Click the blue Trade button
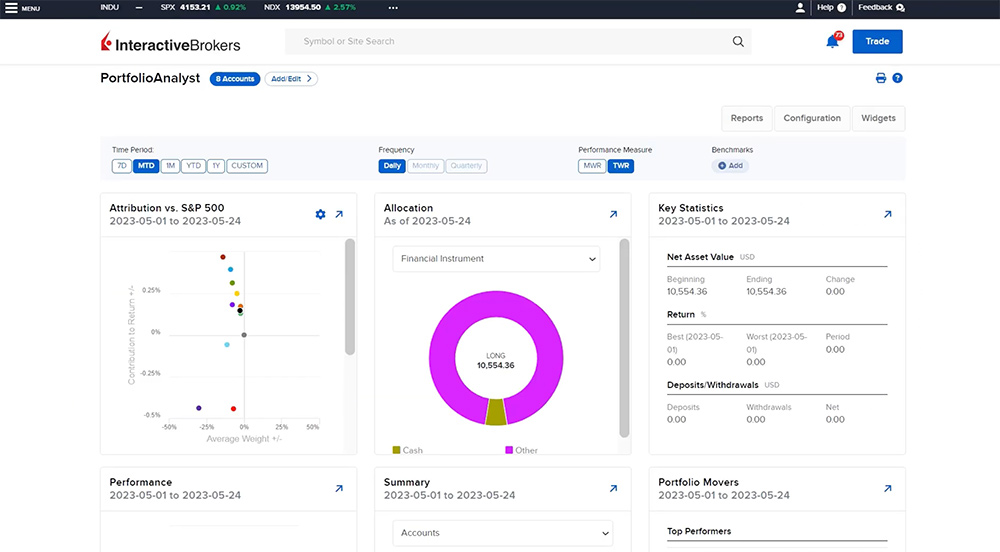Screen dimensions: 1000x552 [877, 42]
